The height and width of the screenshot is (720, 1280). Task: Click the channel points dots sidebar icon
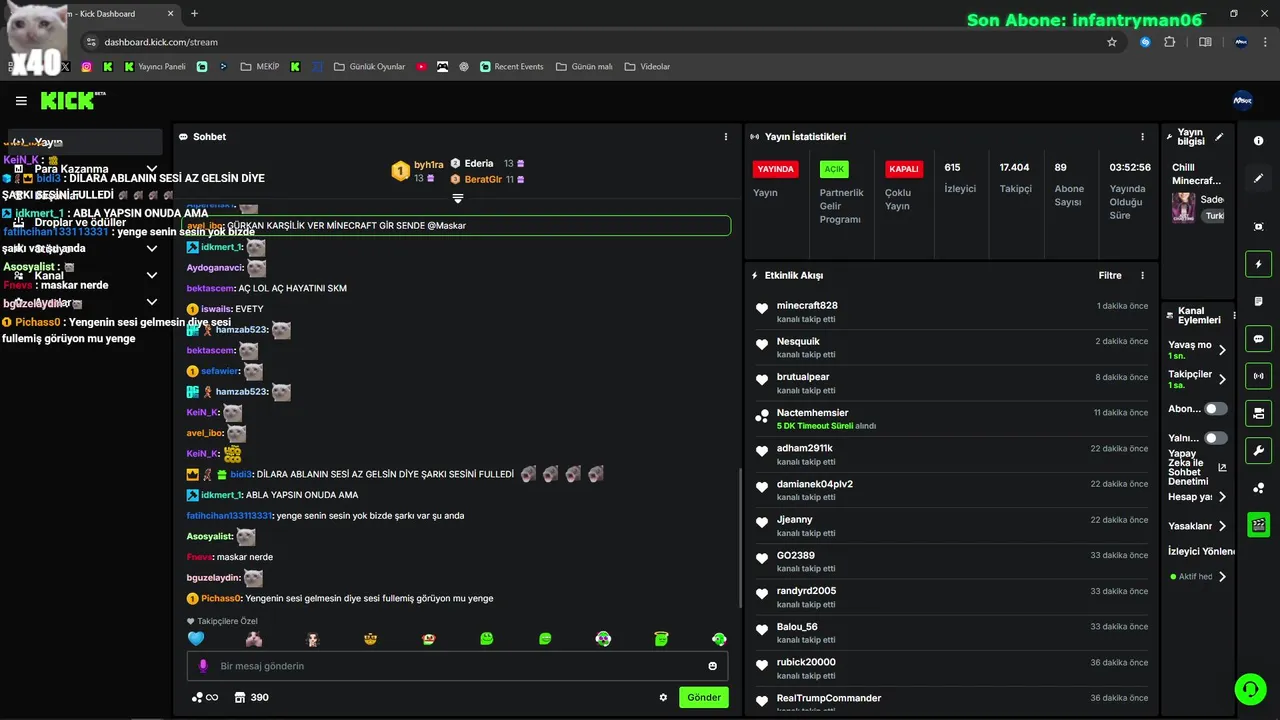coord(1259,487)
